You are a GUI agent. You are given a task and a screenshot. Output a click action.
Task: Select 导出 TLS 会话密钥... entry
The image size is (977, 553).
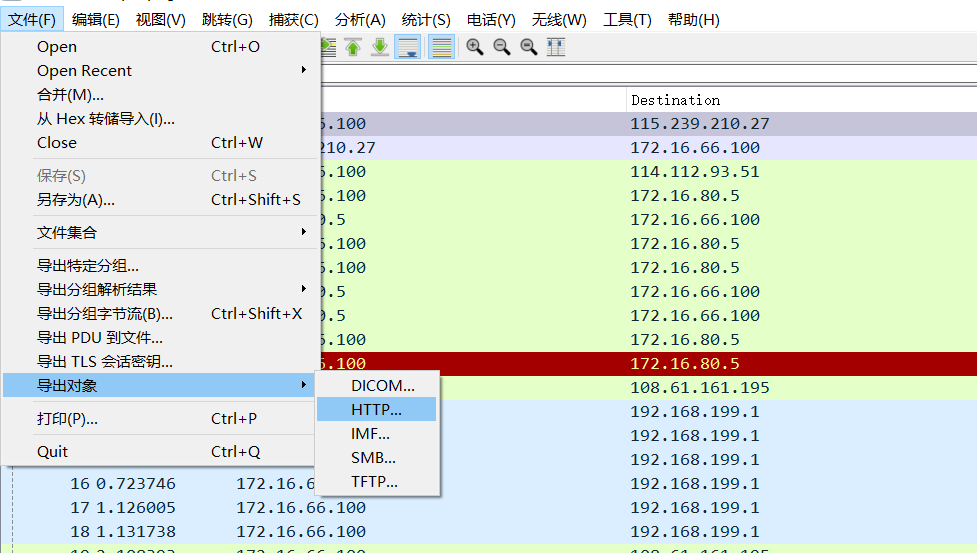point(160,361)
